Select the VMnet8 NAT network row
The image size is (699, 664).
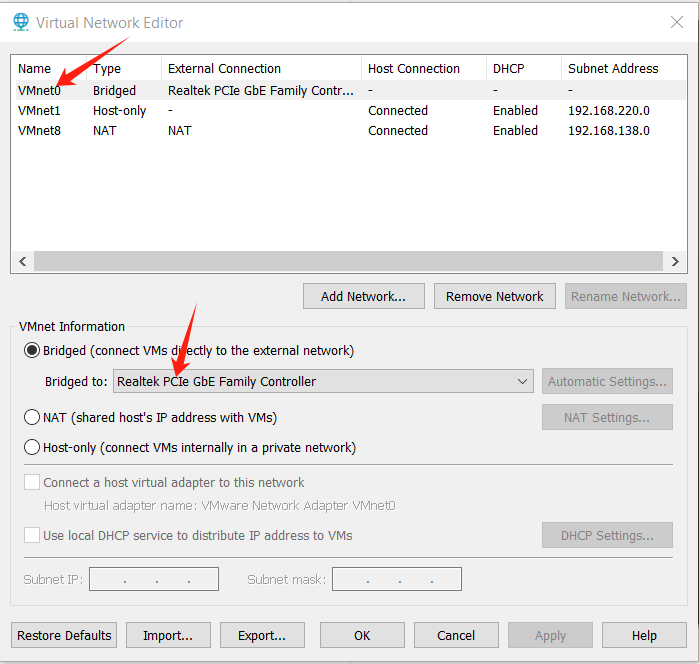350,131
